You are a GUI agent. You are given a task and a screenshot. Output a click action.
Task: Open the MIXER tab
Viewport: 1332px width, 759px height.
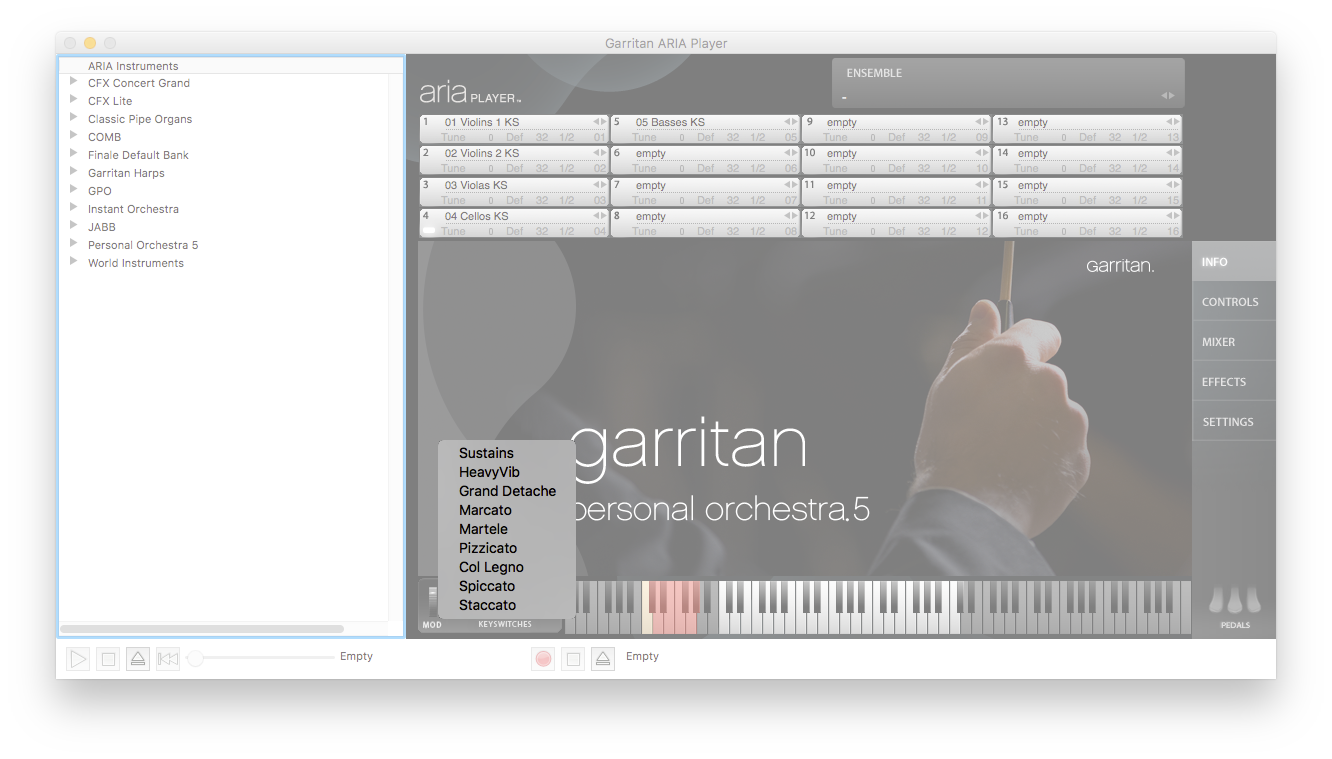click(1234, 342)
